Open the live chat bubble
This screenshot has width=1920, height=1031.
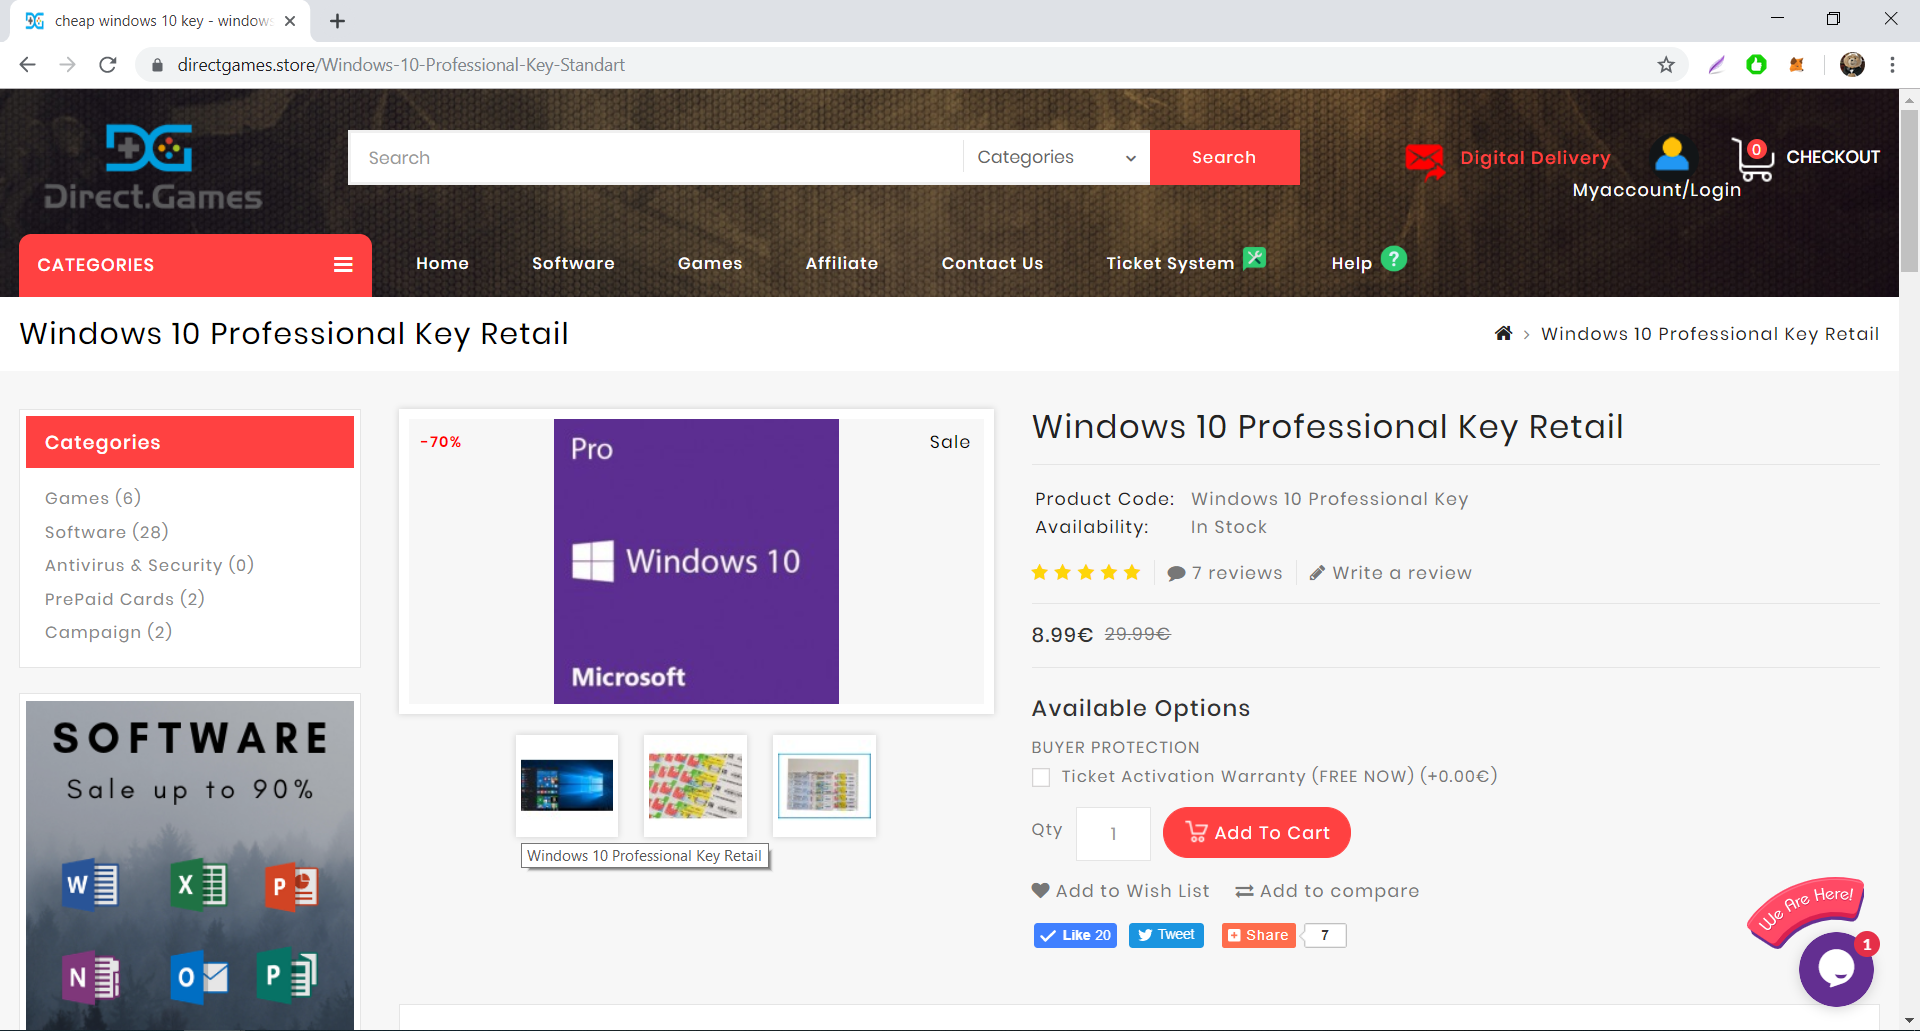pos(1836,968)
